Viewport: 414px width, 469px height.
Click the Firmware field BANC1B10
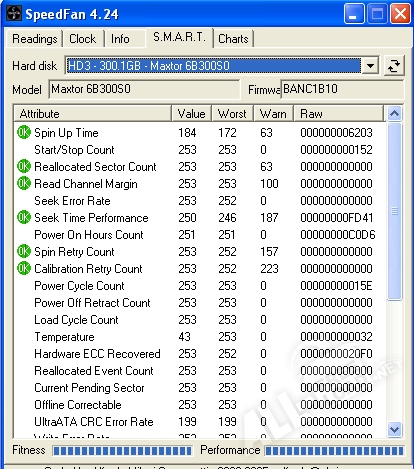tap(342, 89)
